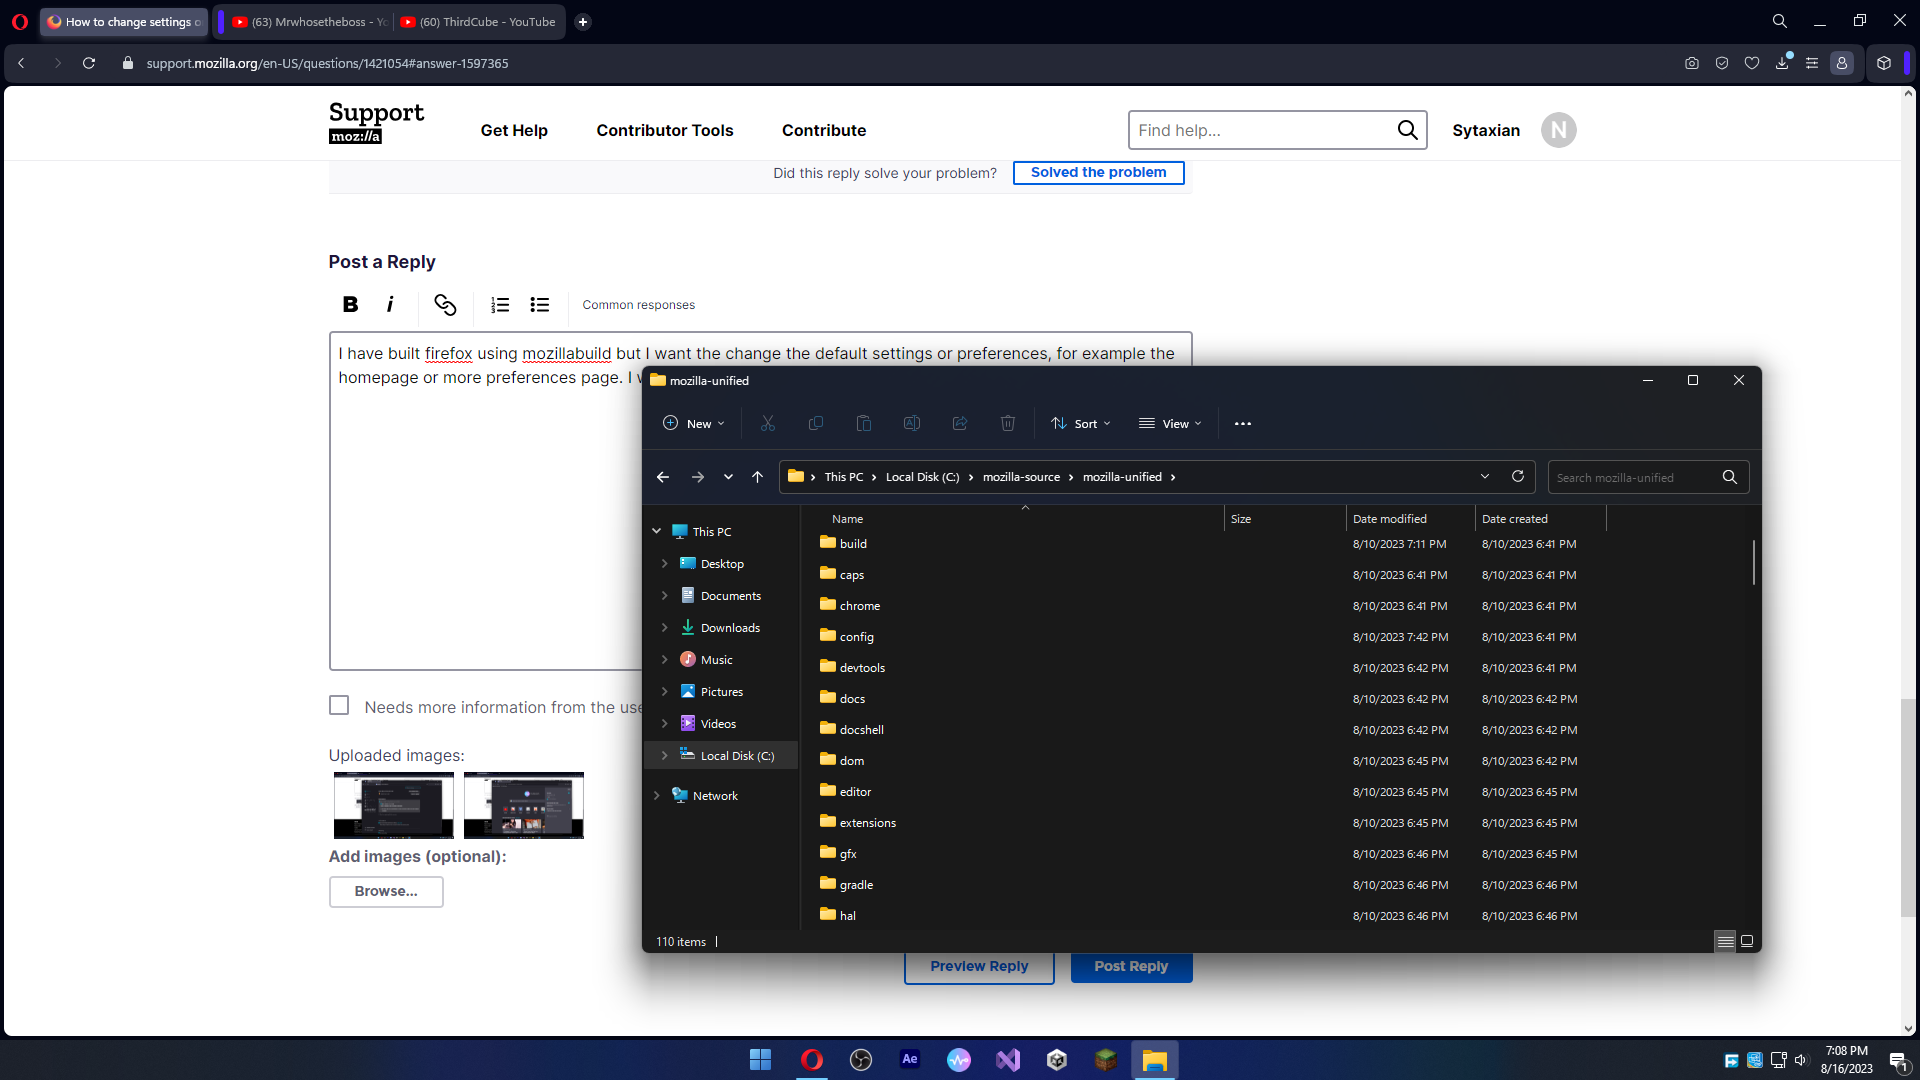Switch to ThirdCube YouTube tab

pyautogui.click(x=478, y=22)
